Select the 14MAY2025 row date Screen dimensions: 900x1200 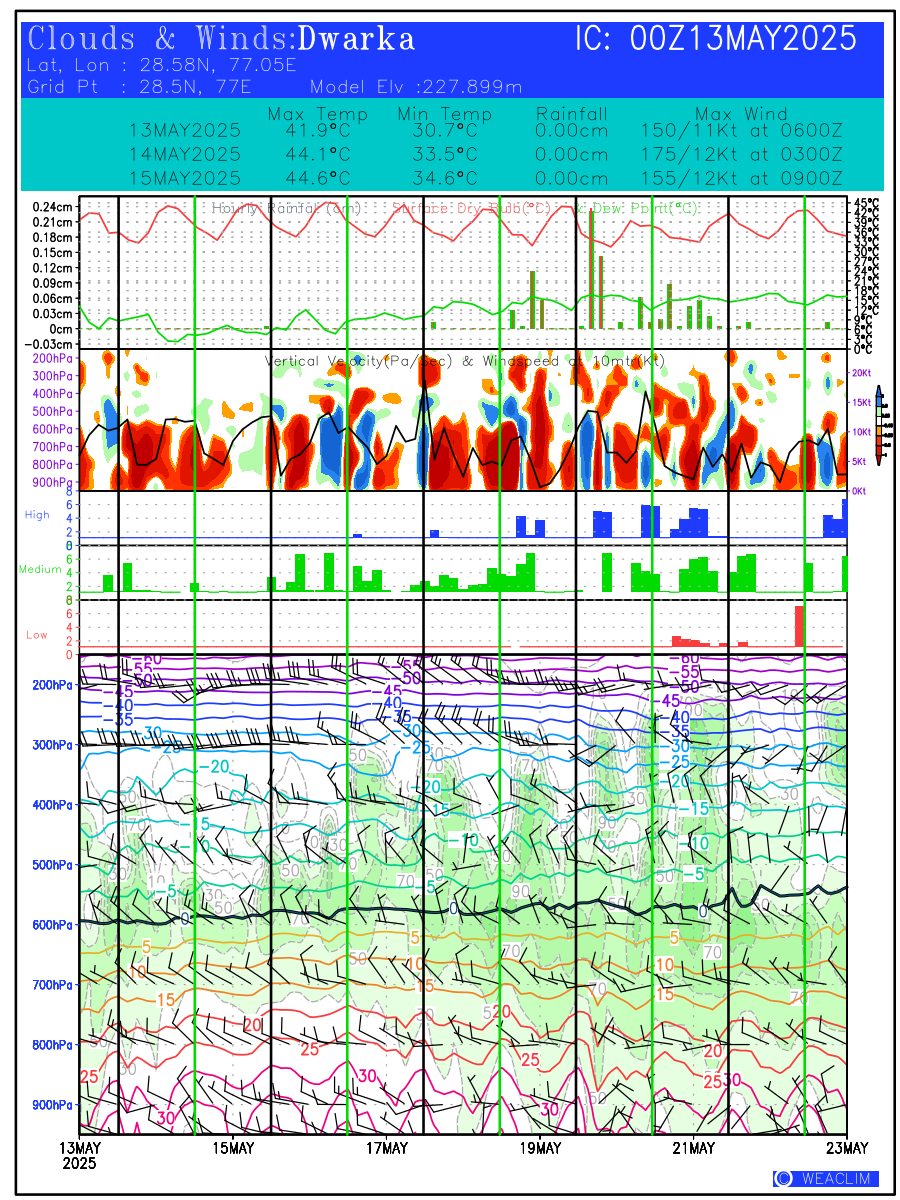(185, 155)
